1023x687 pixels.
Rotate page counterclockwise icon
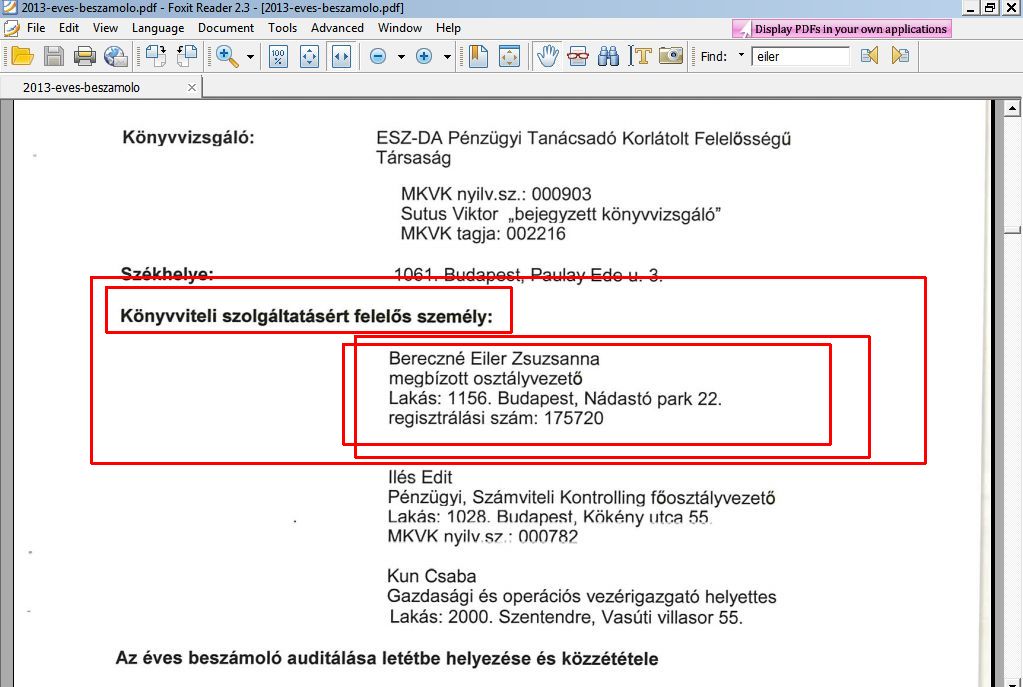click(187, 56)
